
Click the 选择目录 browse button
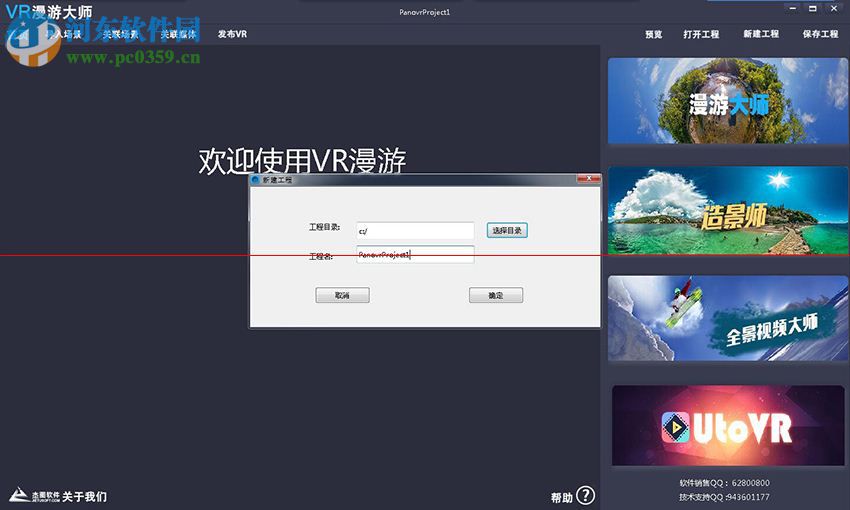(x=507, y=230)
